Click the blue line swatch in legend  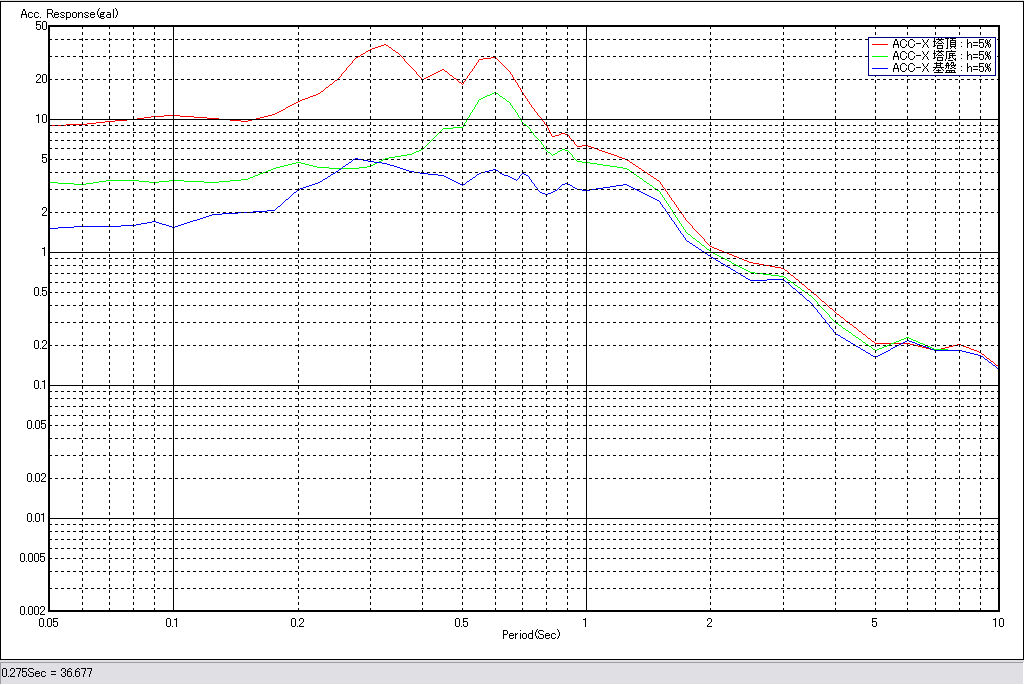879,68
